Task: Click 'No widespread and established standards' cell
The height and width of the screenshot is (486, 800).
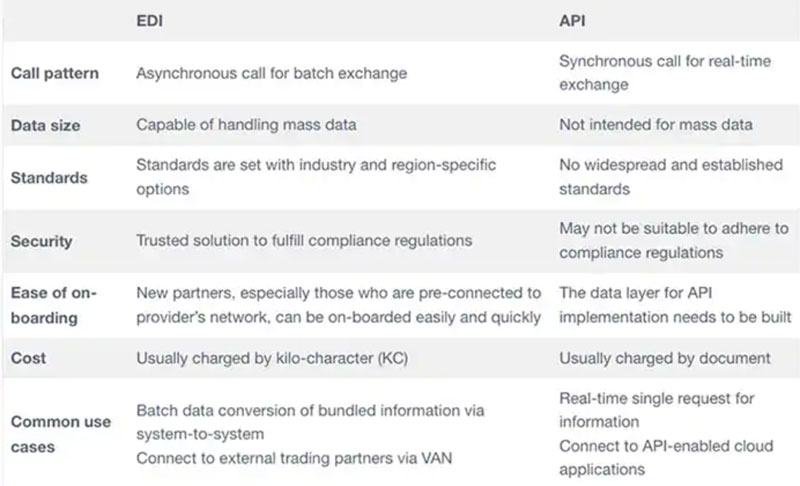Action: pyautogui.click(x=670, y=177)
